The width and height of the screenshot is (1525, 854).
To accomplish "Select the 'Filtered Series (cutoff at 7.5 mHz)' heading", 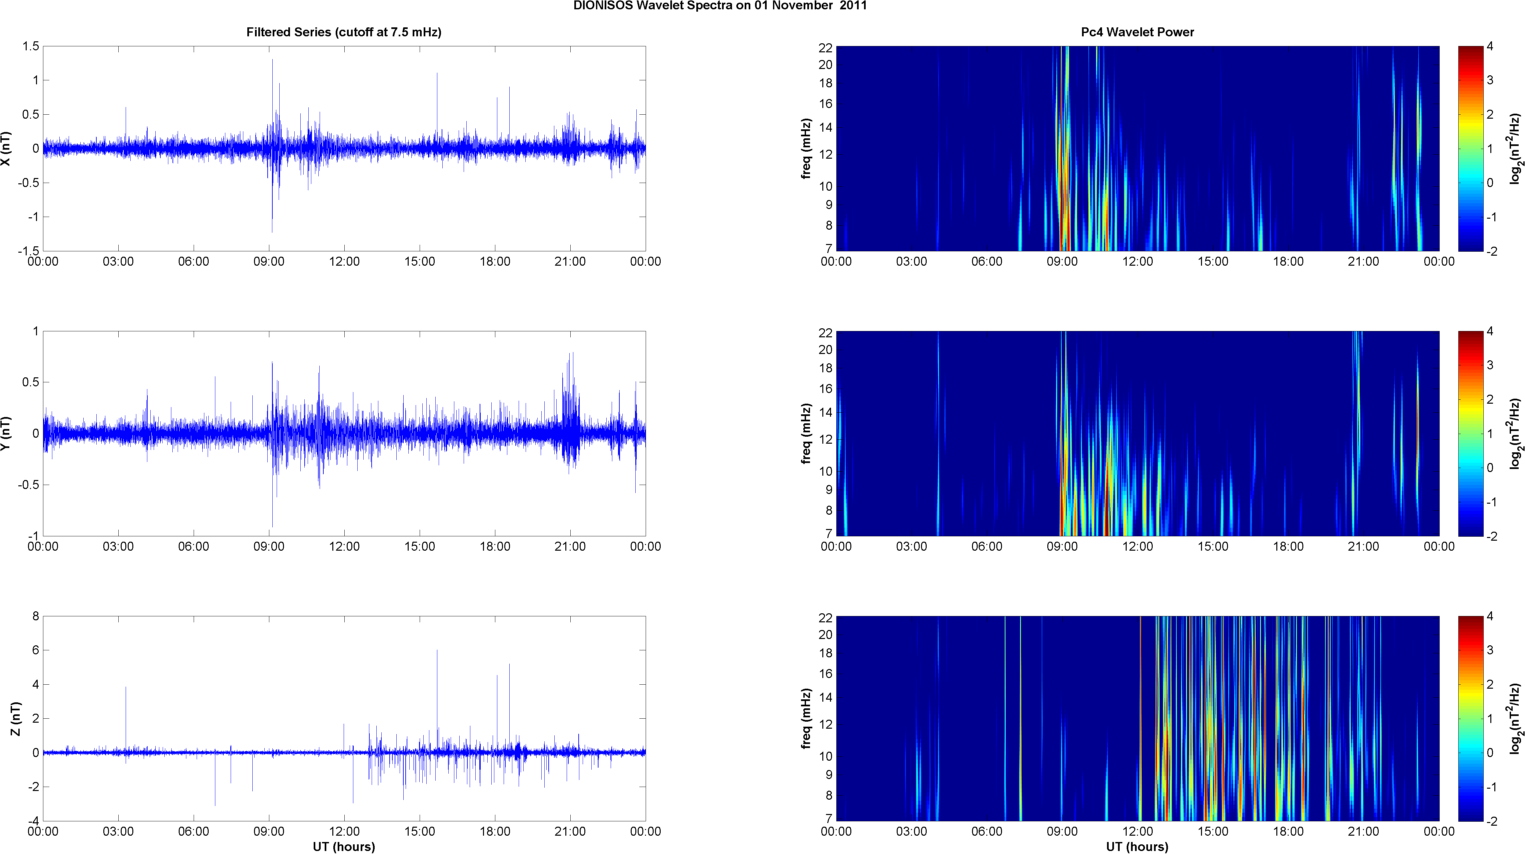I will coord(344,32).
